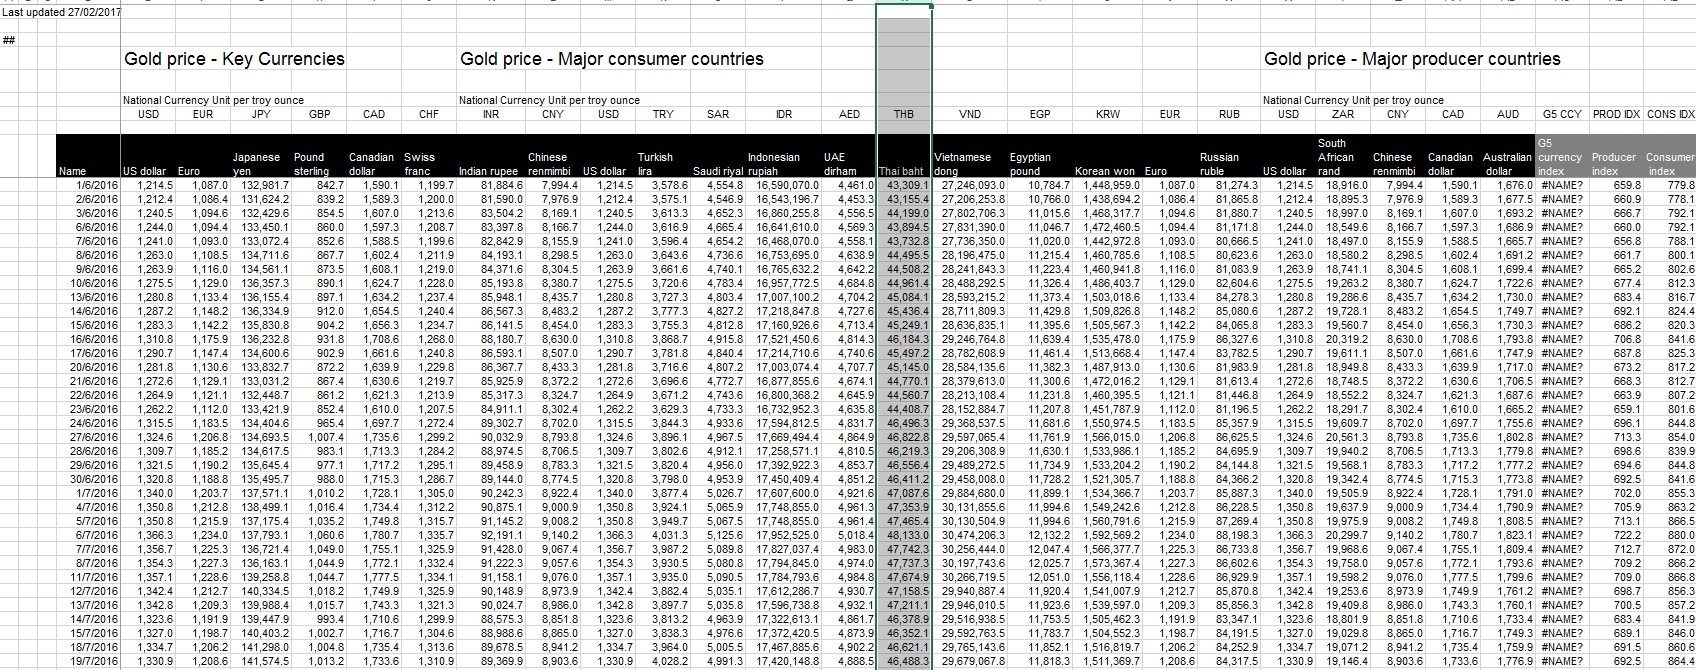Select Vietnamese dong value 27,246,093.0

975,185
